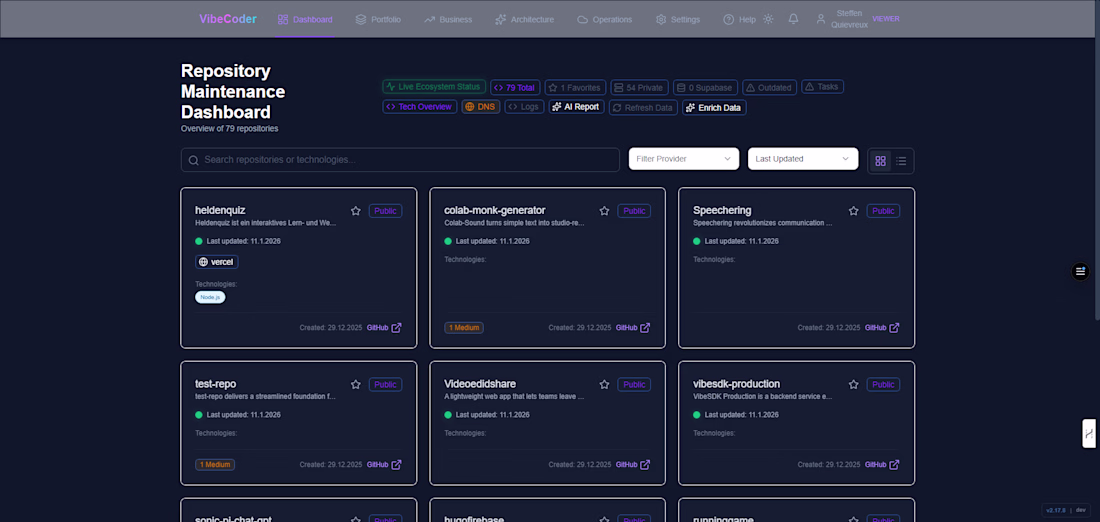Screen dimensions: 1100x522
Task: Open the Tasks button
Action: point(822,87)
